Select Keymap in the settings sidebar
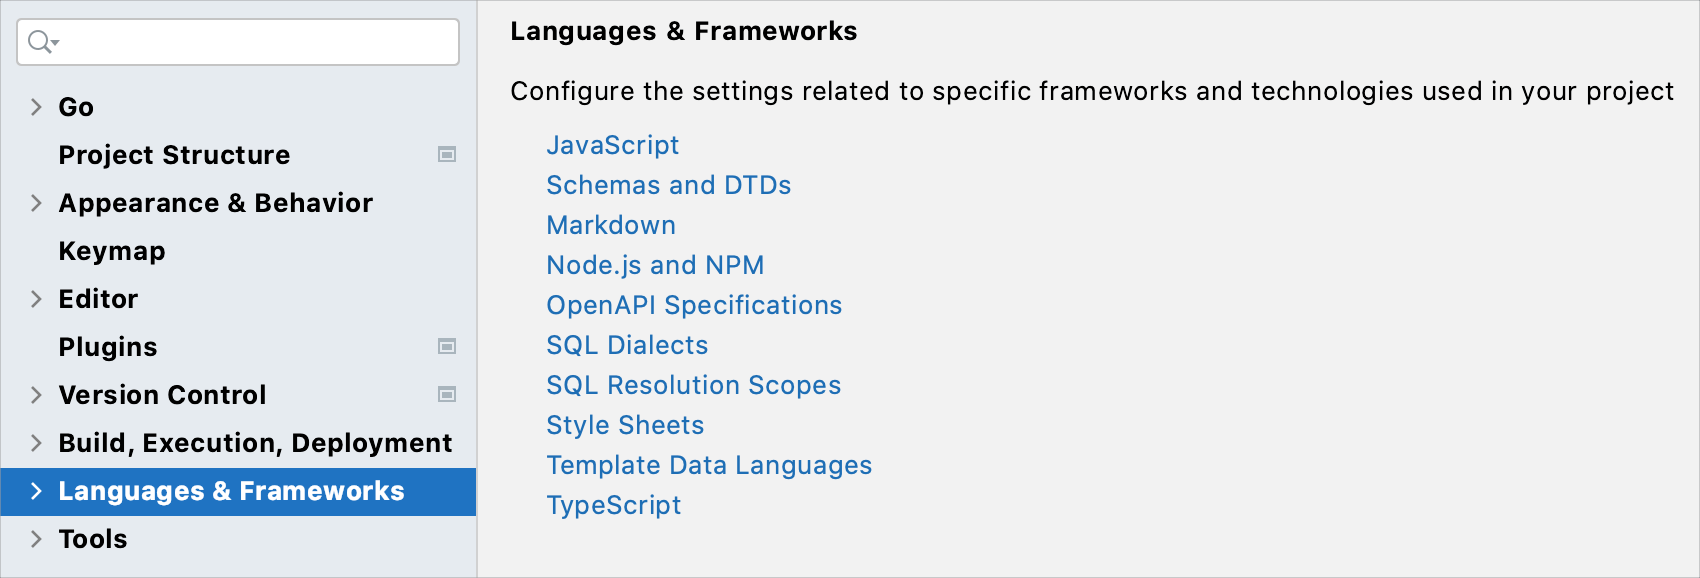1700x578 pixels. 111,251
